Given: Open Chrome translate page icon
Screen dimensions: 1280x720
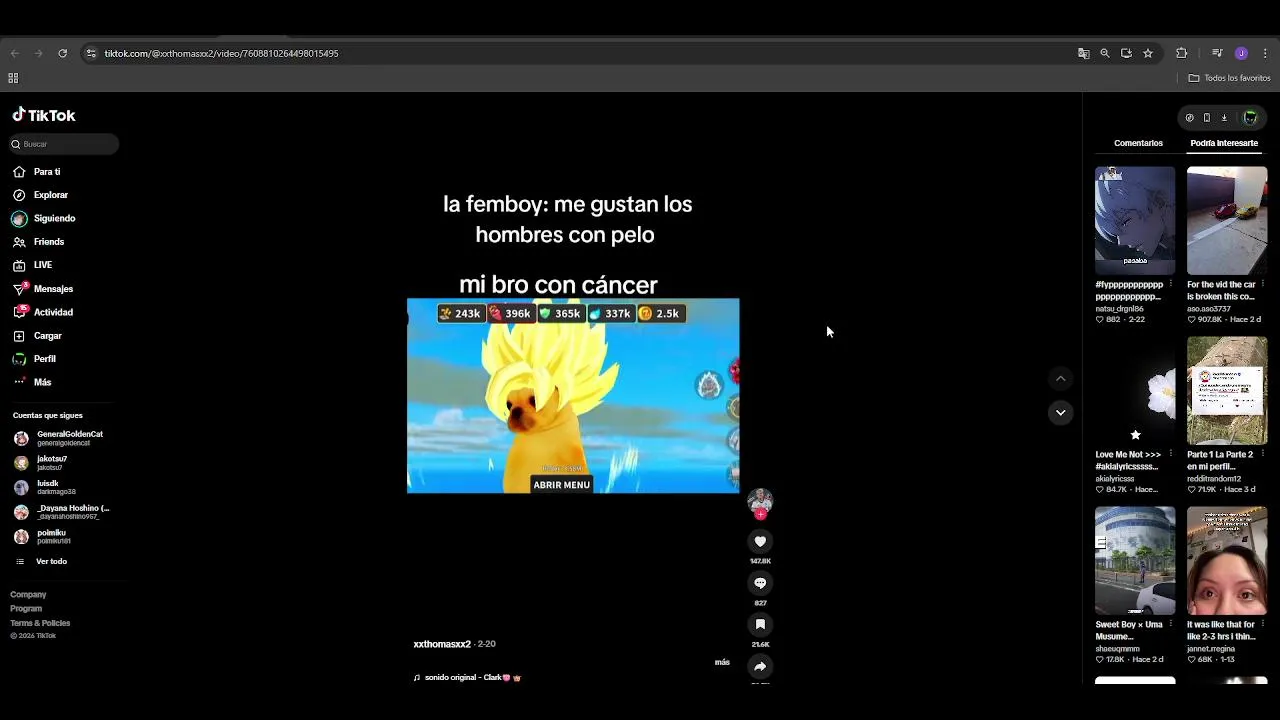Looking at the screenshot, I should pos(1083,53).
